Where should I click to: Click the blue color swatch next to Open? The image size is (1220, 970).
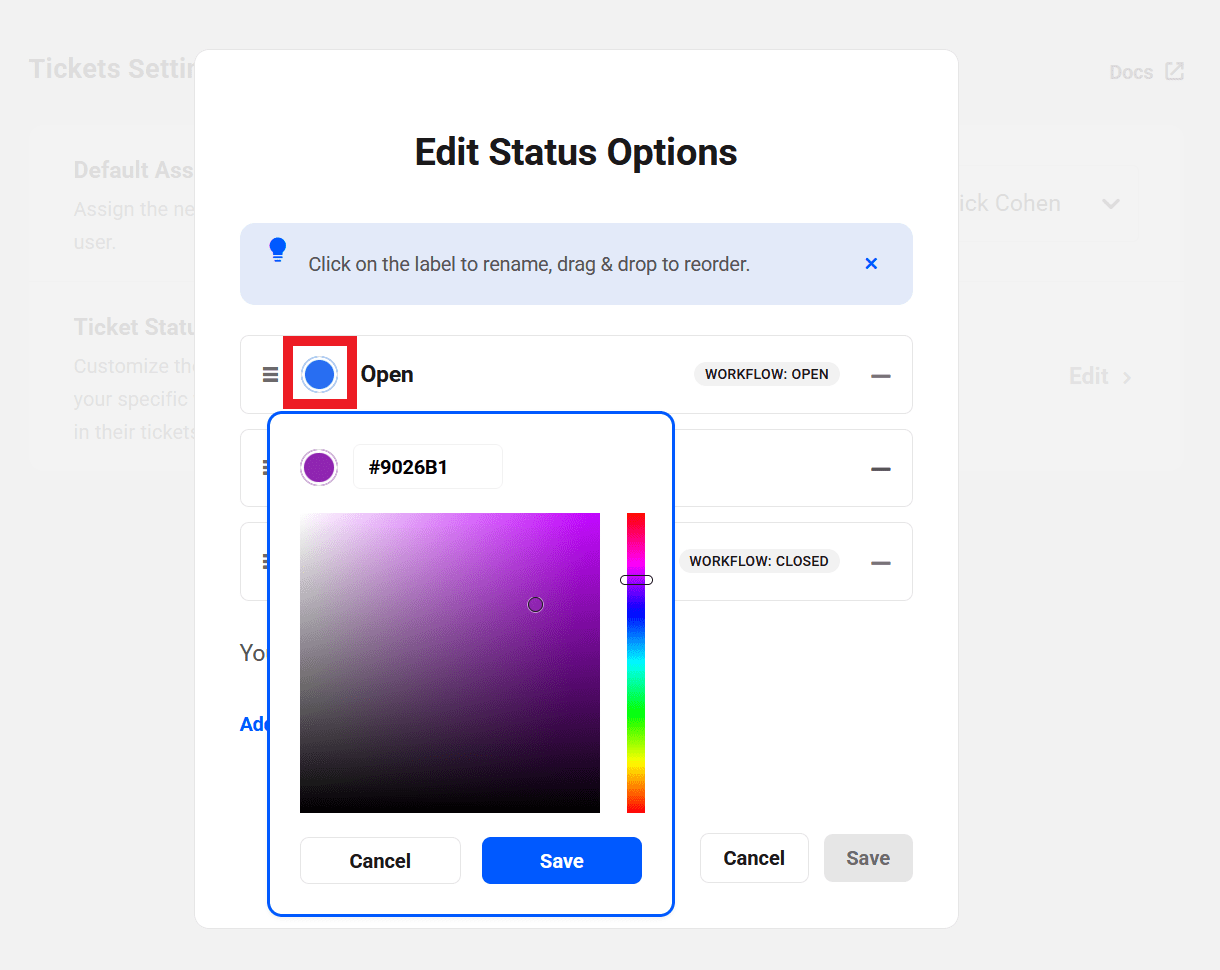coord(319,375)
